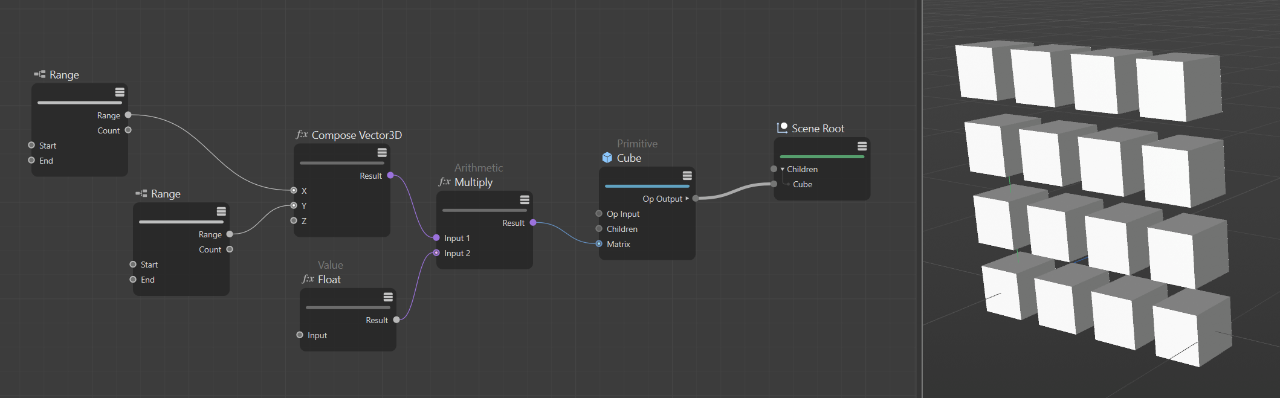Click Count port of Range feeding Y

(230, 249)
